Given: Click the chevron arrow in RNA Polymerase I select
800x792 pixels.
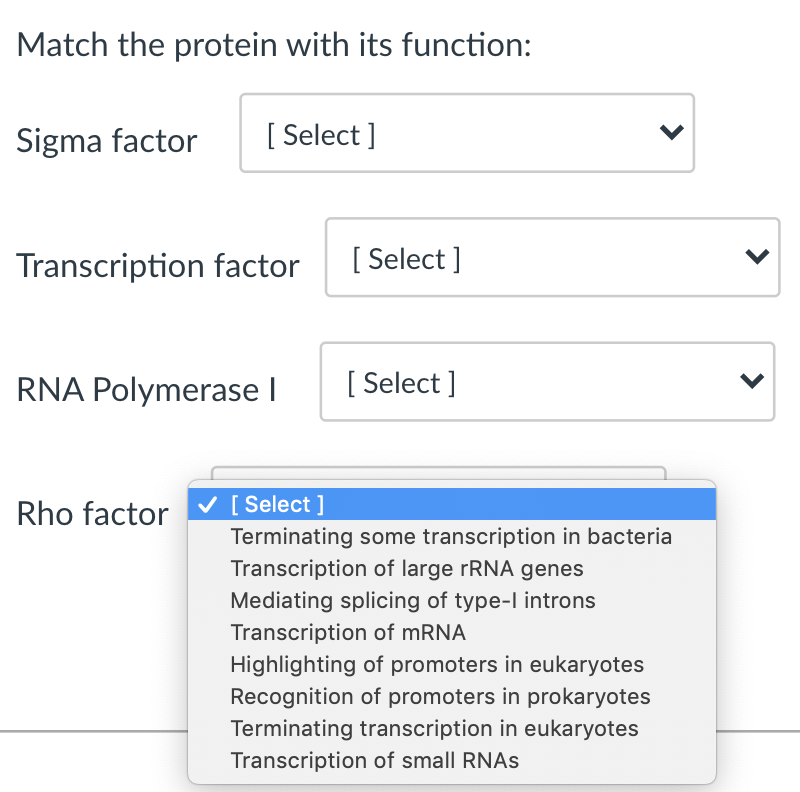Looking at the screenshot, I should [x=752, y=382].
